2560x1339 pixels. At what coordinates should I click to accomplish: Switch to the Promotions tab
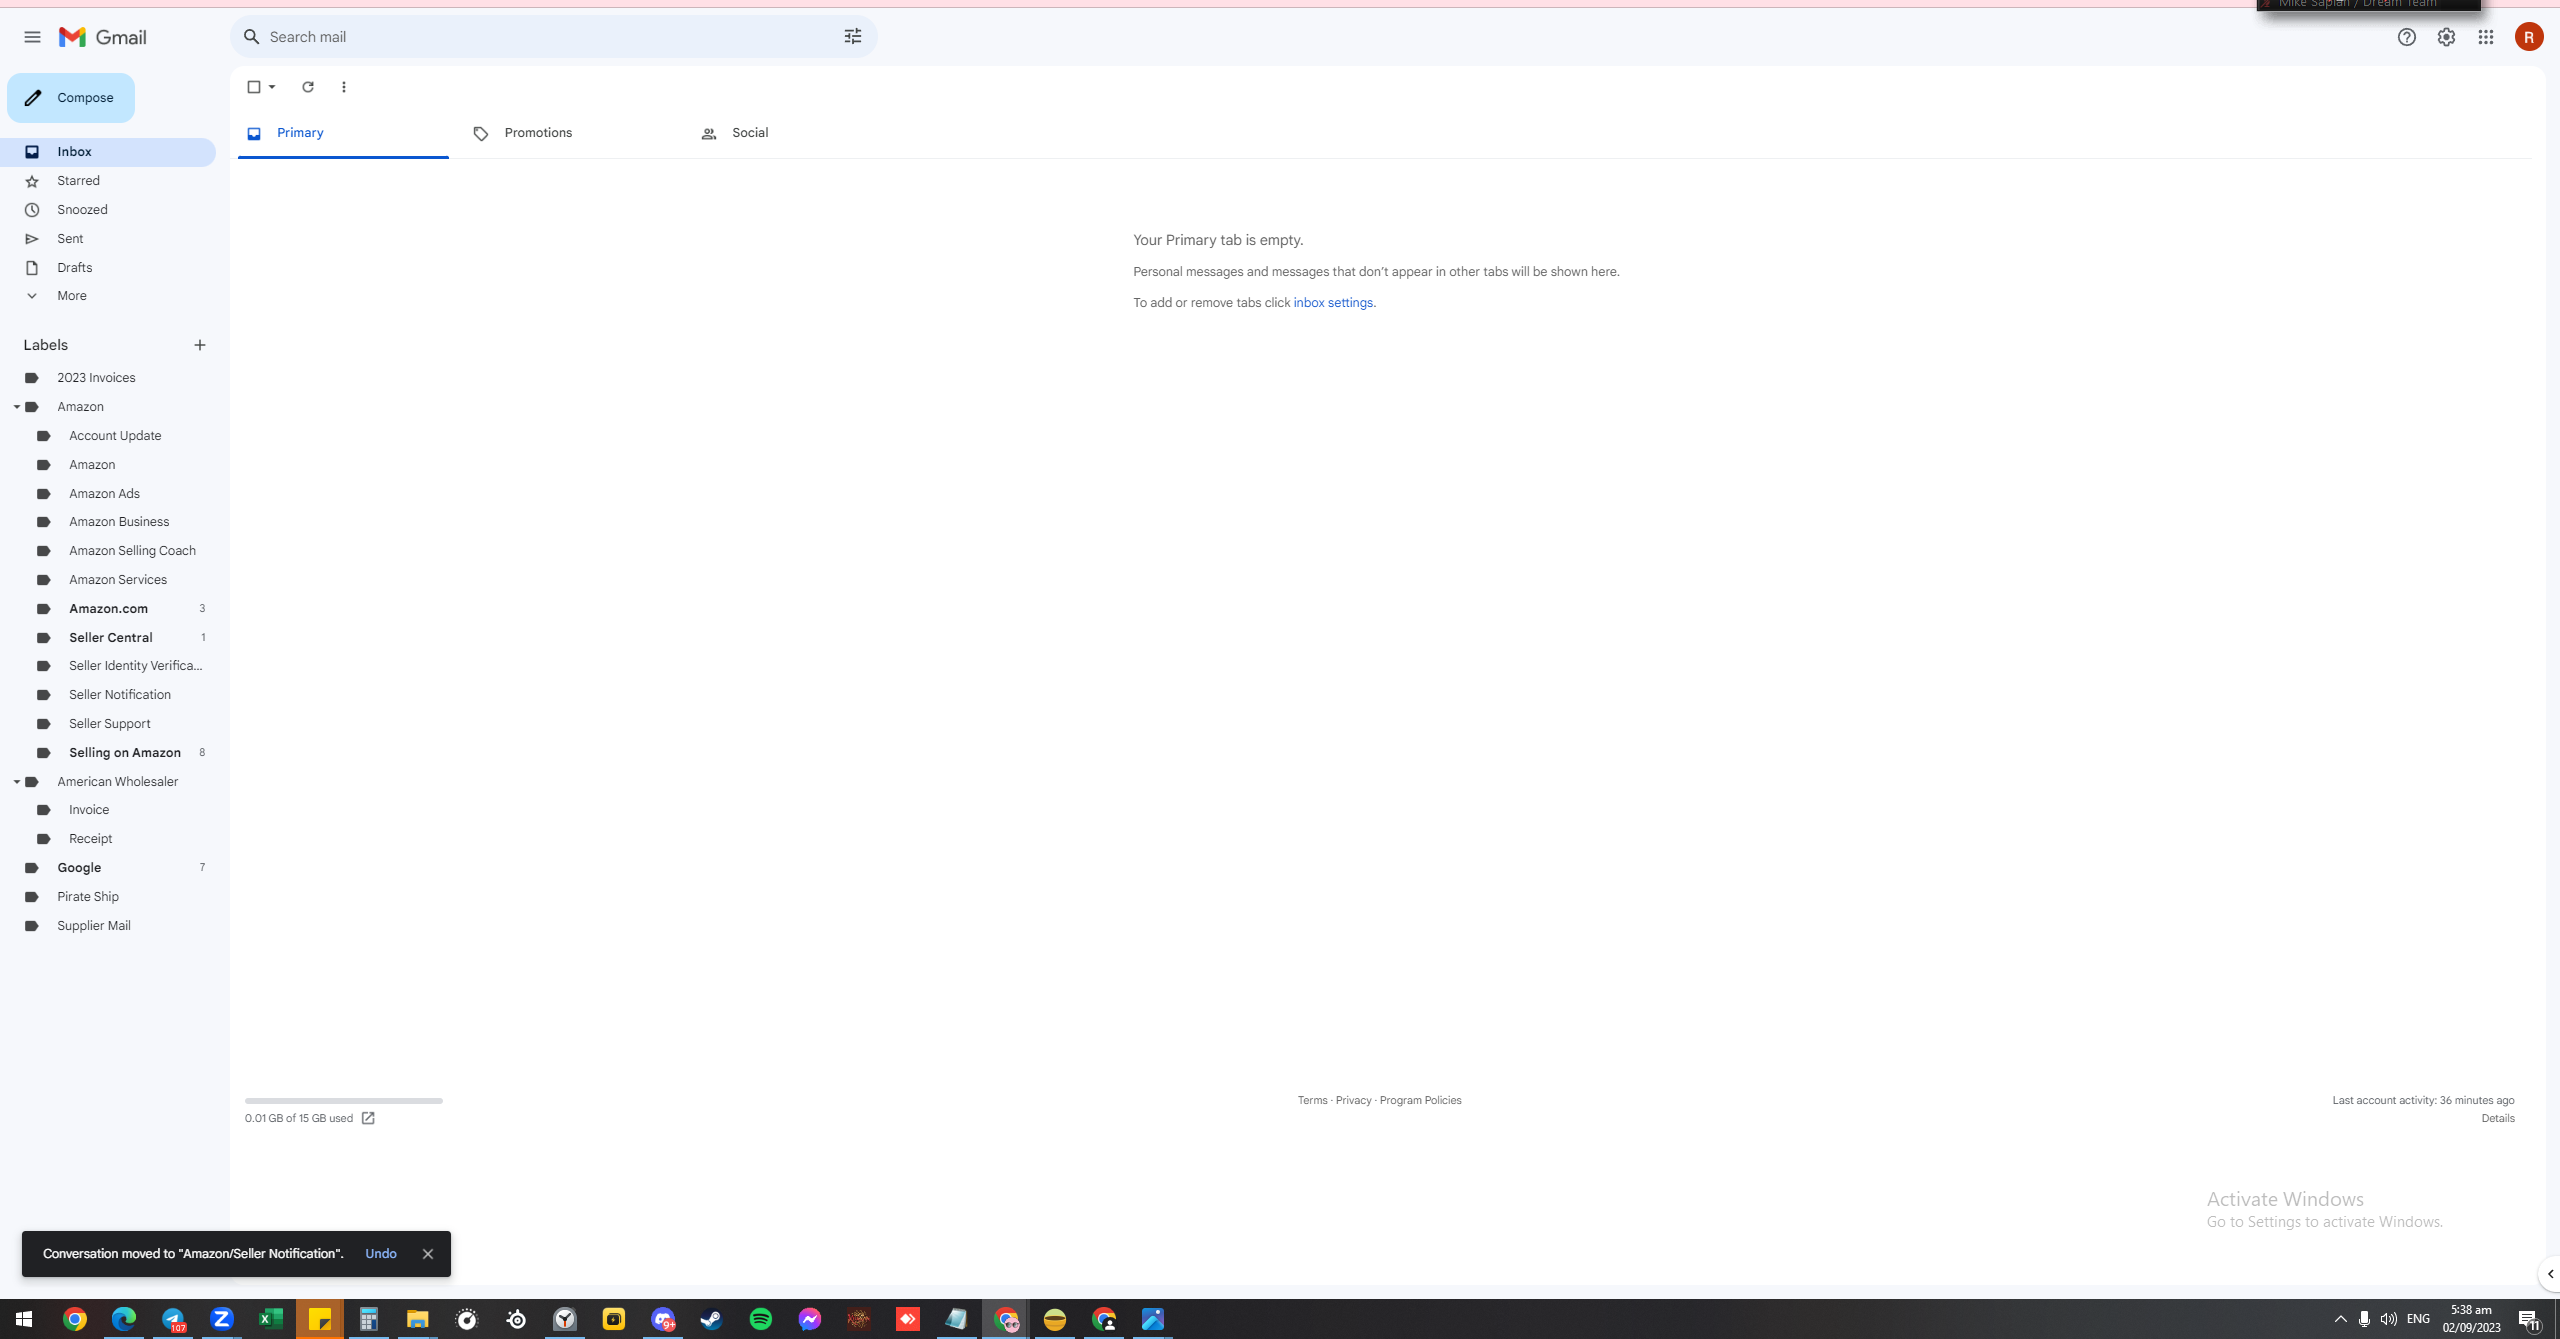tap(572, 134)
